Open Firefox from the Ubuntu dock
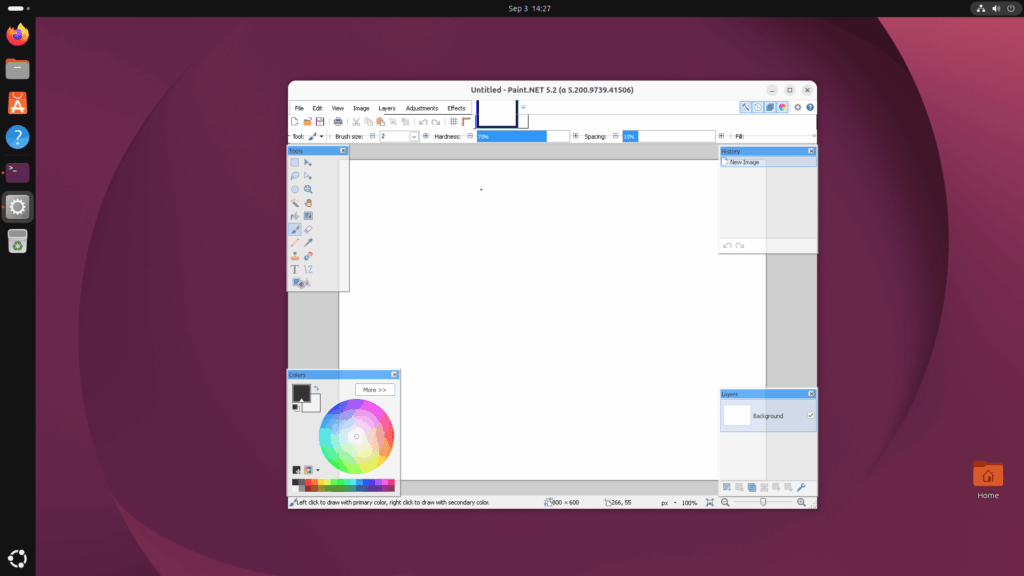This screenshot has width=1024, height=576. (x=18, y=35)
